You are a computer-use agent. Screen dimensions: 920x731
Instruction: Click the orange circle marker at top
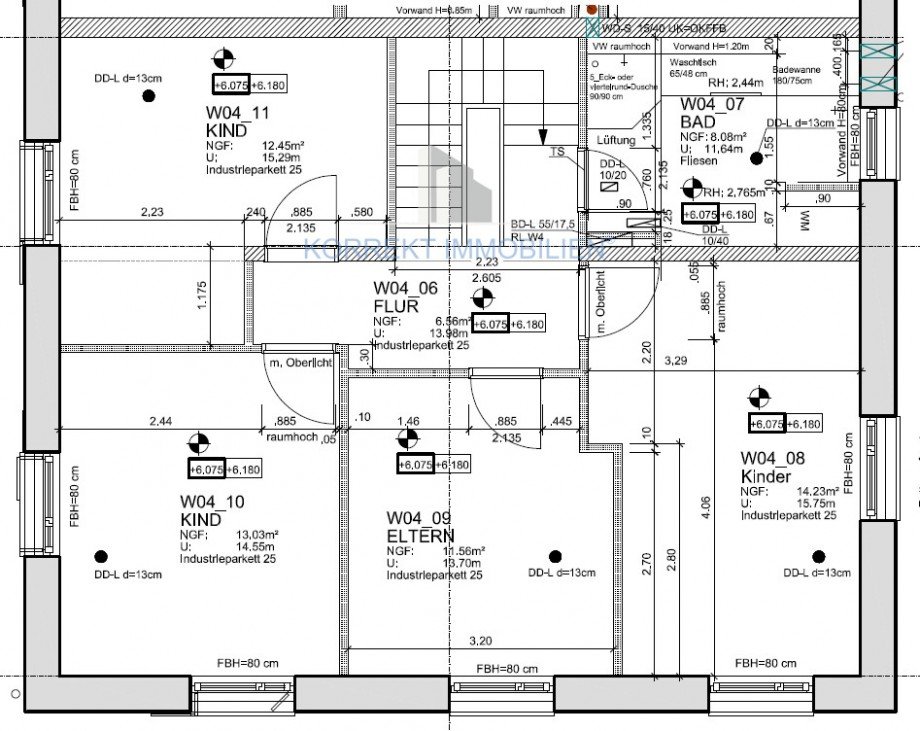point(591,9)
